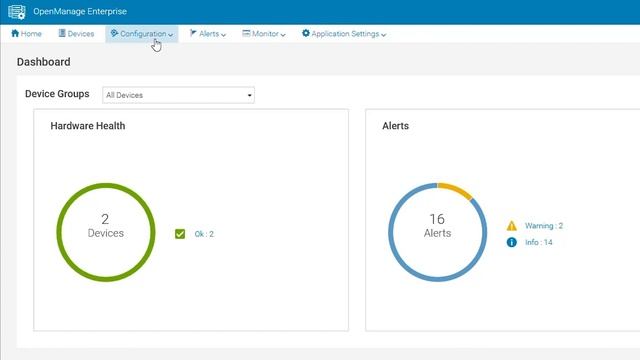Screen dimensions: 640x360
Task: Click the 16 Alerts count text
Action: click(x=437, y=226)
